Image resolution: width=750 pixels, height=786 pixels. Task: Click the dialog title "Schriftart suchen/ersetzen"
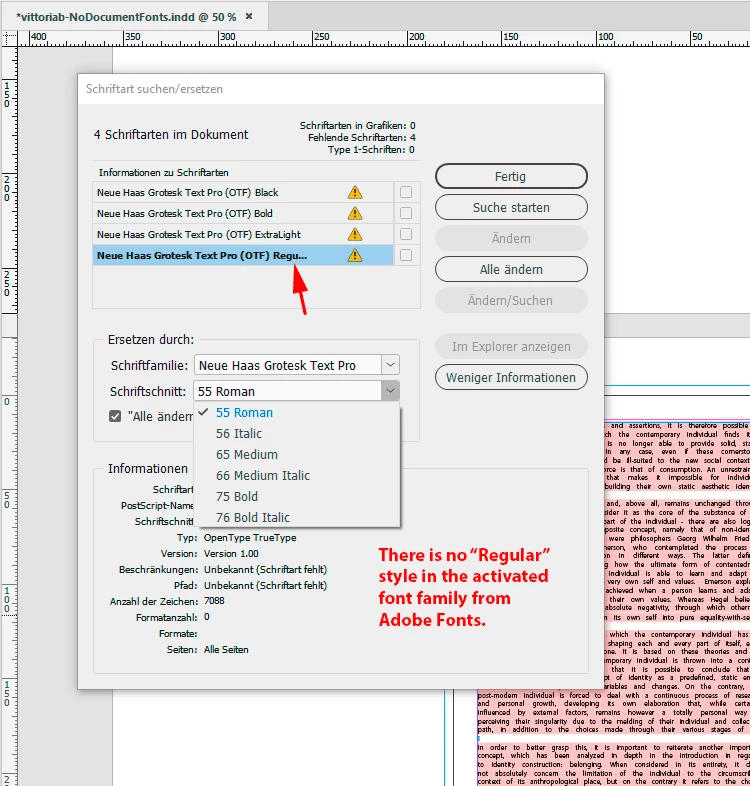click(154, 89)
